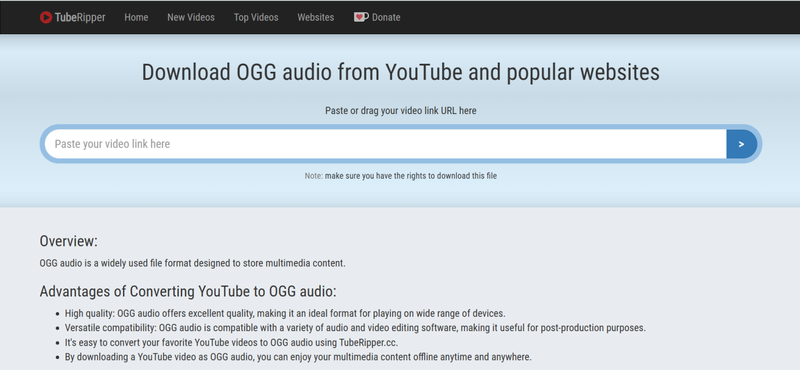Click the Donate coffee cup icon
The height and width of the screenshot is (370, 800).
(361, 17)
